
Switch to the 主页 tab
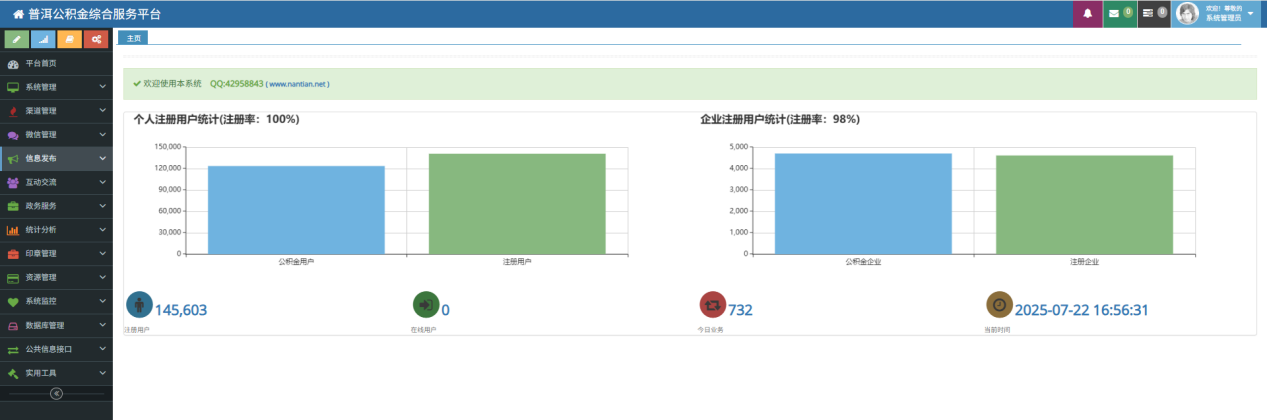coord(133,38)
